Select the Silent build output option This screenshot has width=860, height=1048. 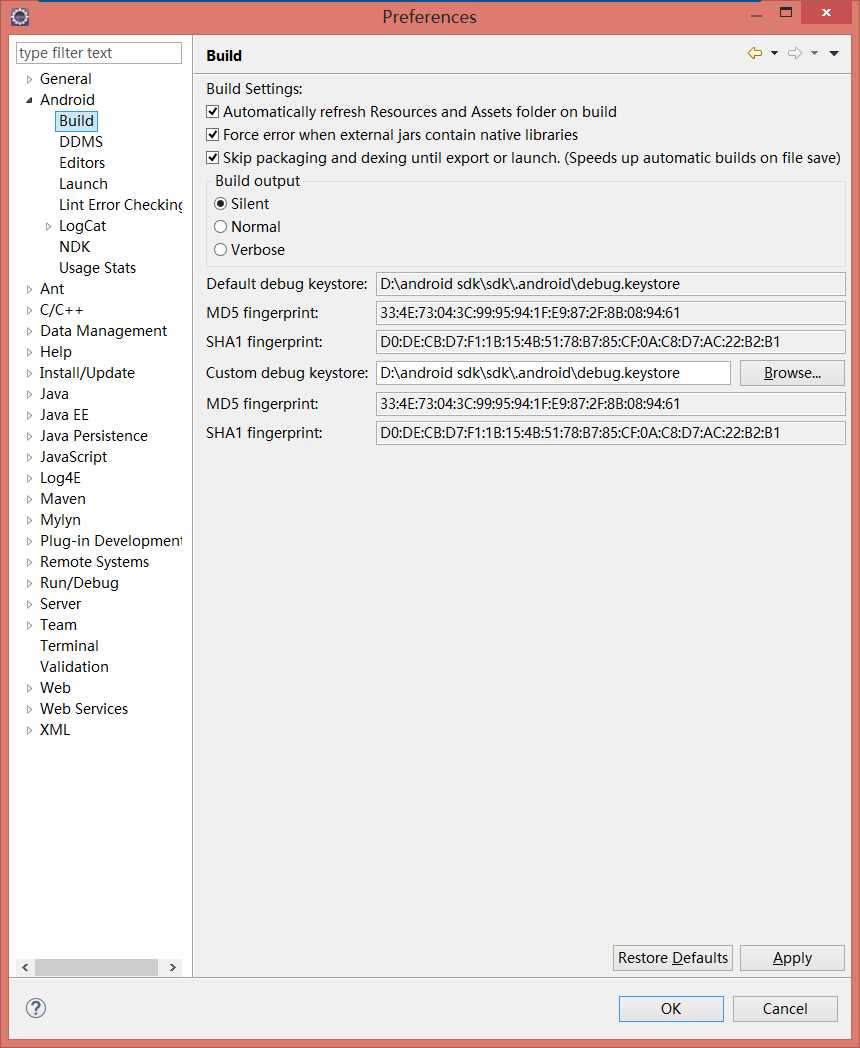point(221,204)
